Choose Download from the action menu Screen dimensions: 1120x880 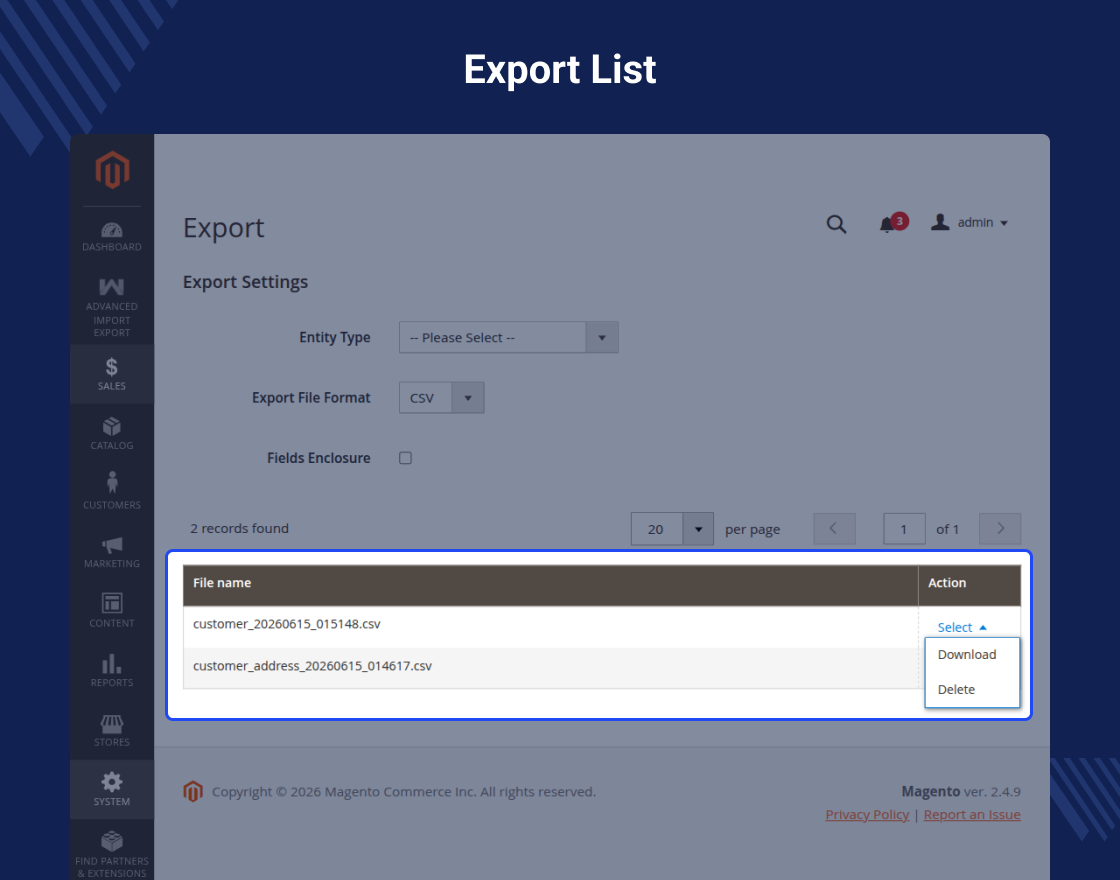coord(967,654)
